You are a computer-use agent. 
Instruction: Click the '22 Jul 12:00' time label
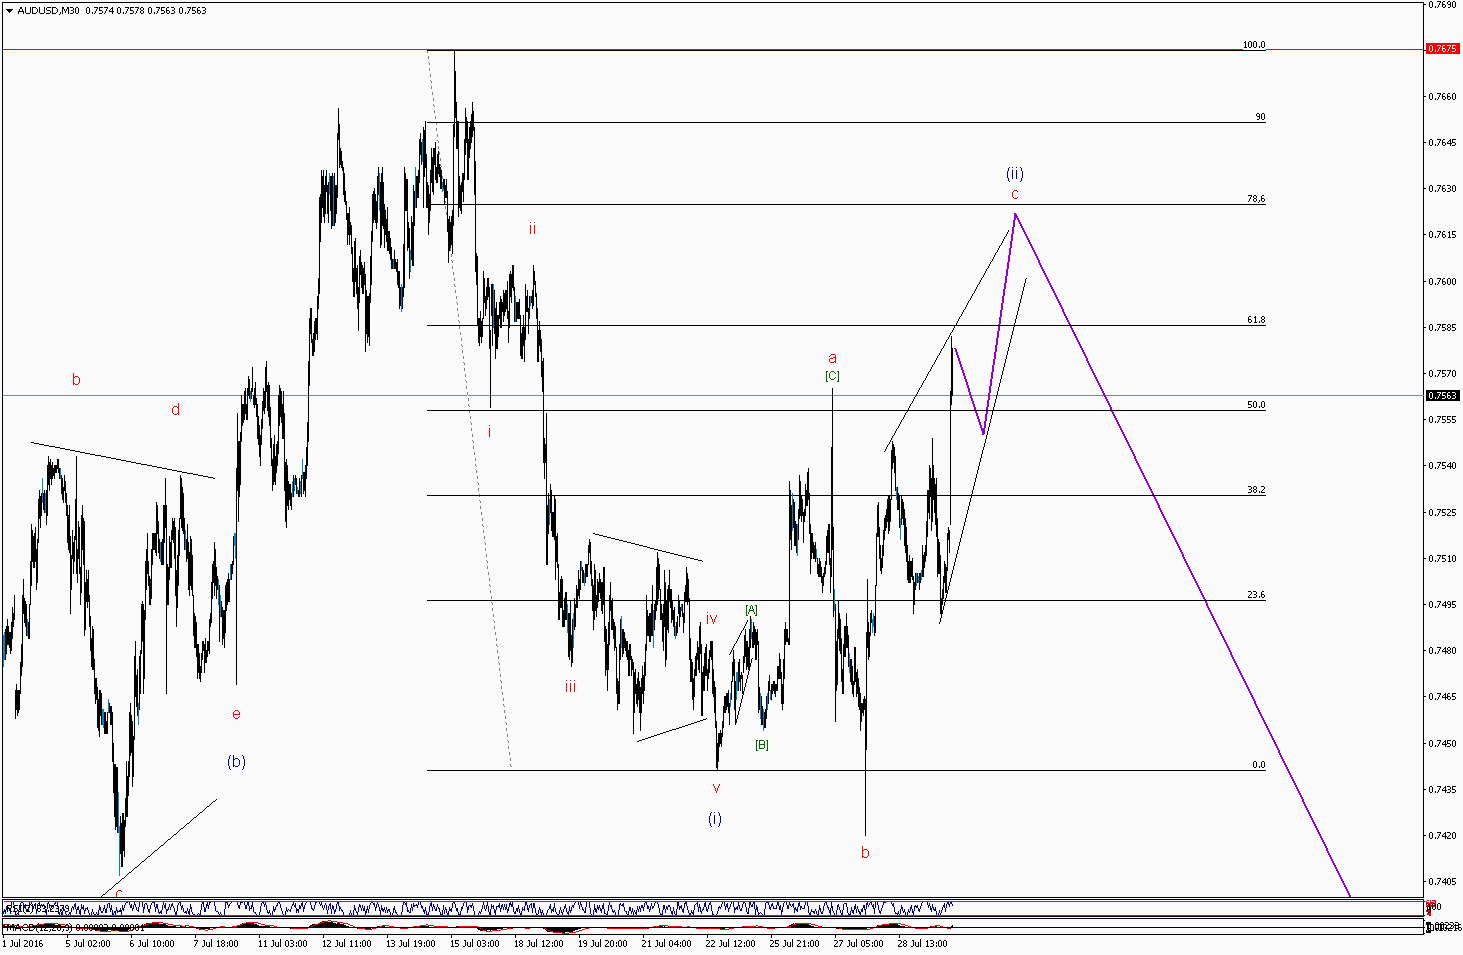coord(731,943)
